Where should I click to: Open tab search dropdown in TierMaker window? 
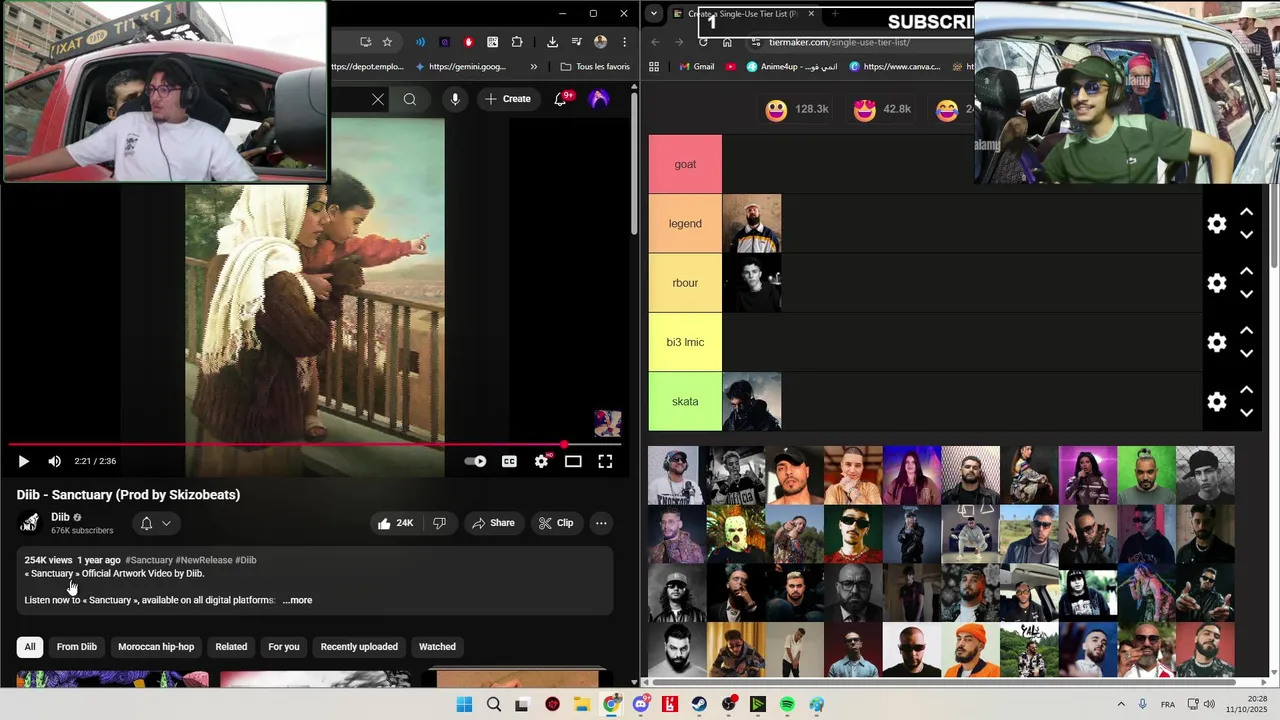pos(653,14)
